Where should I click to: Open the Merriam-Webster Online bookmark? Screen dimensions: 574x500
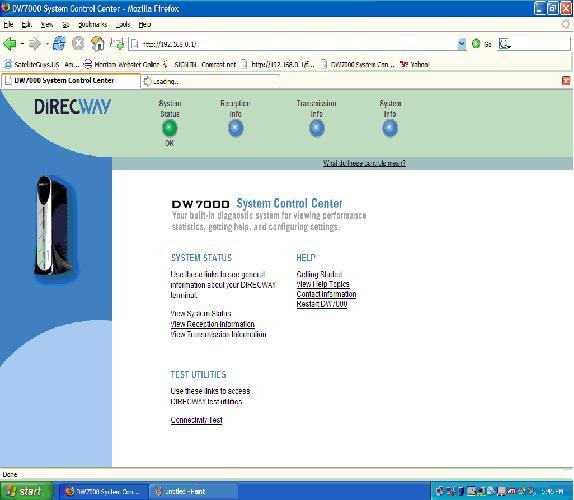coord(121,64)
